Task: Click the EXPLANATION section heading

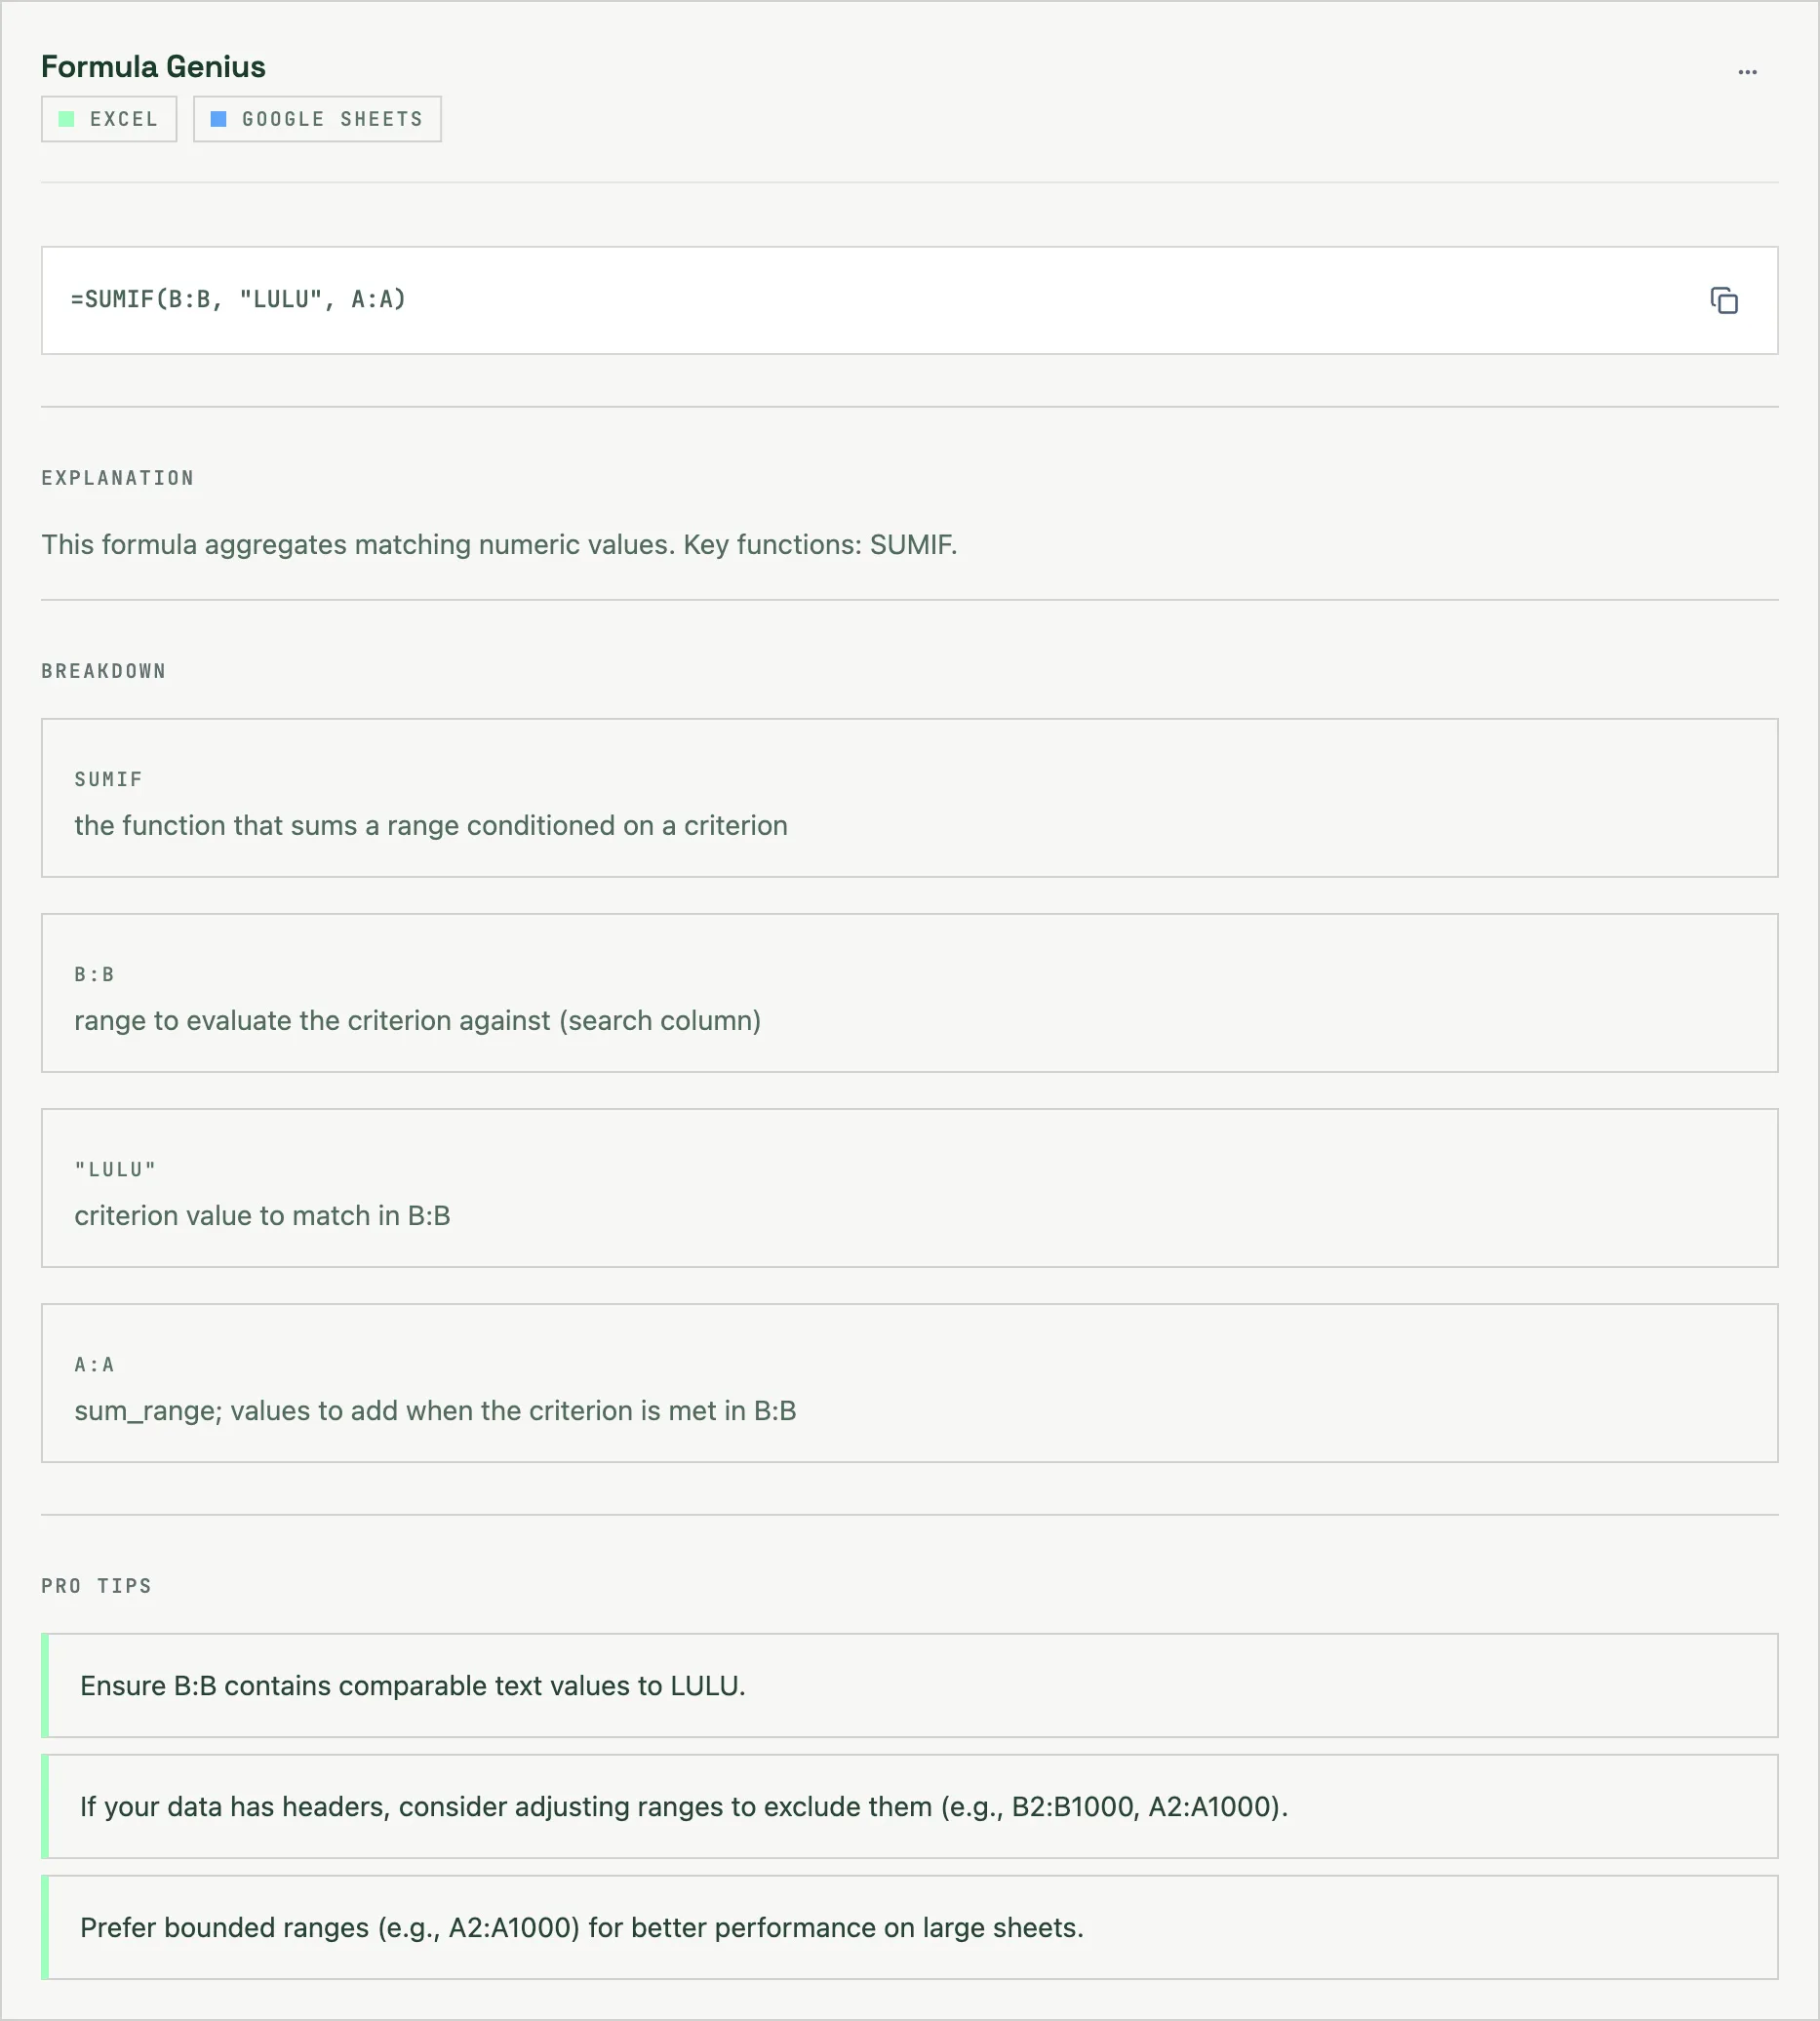Action: [x=118, y=478]
